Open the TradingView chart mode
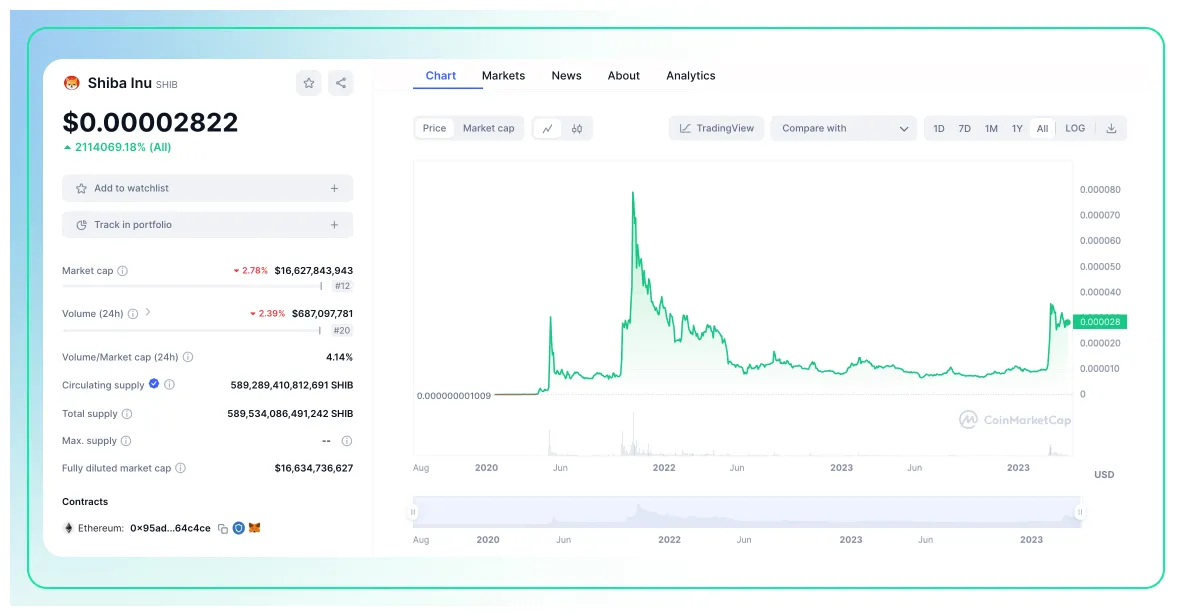 pyautogui.click(x=716, y=128)
